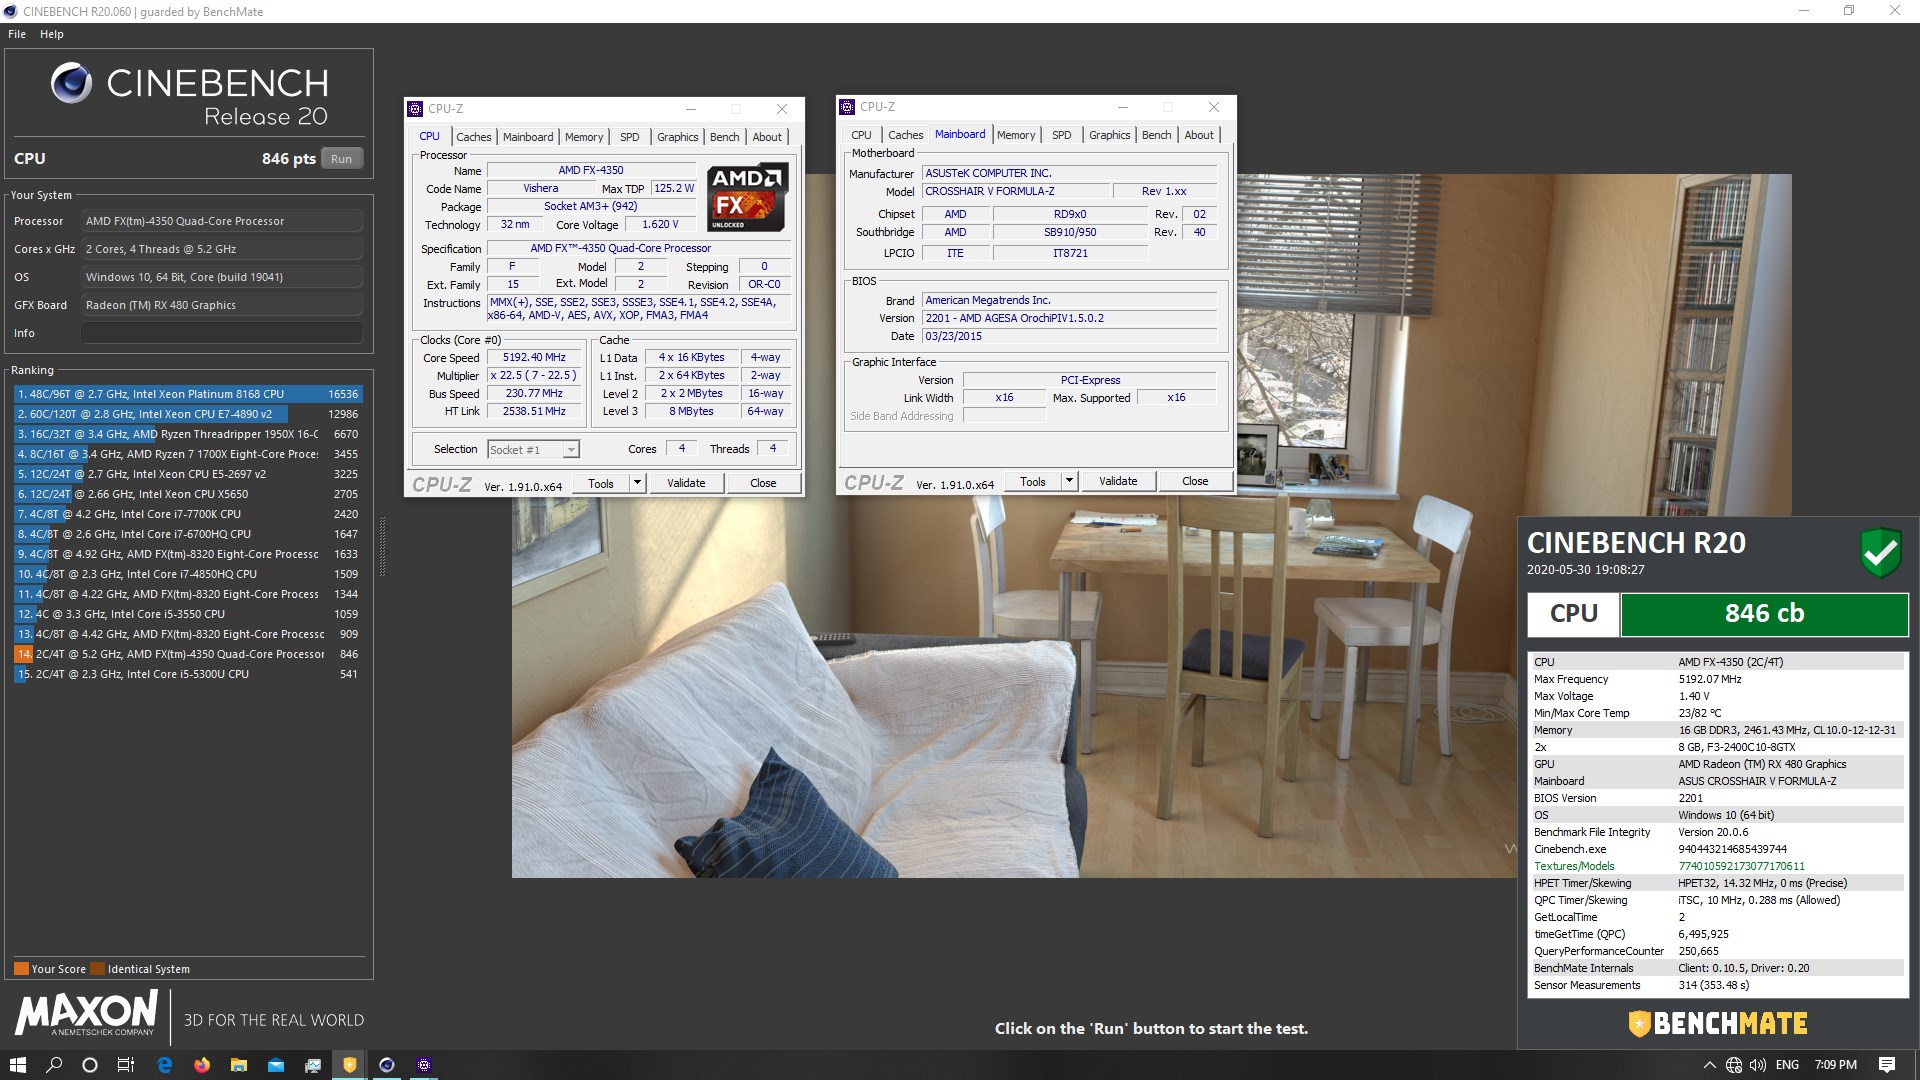Switch to CPU-Z icon in the taskbar
The height and width of the screenshot is (1080, 1920).
(424, 1065)
